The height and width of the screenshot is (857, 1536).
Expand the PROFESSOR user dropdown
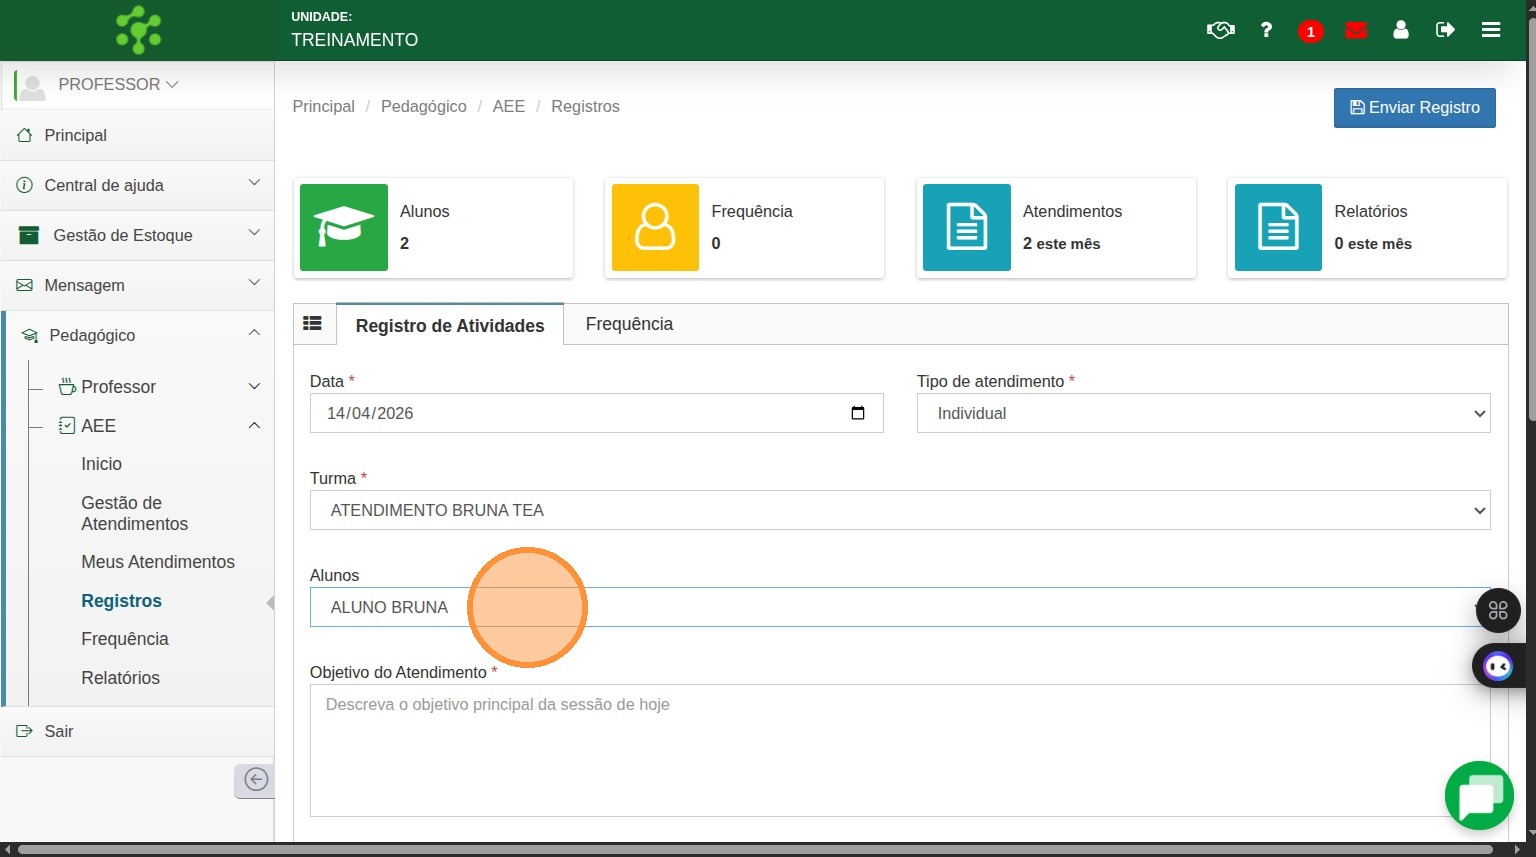(118, 85)
